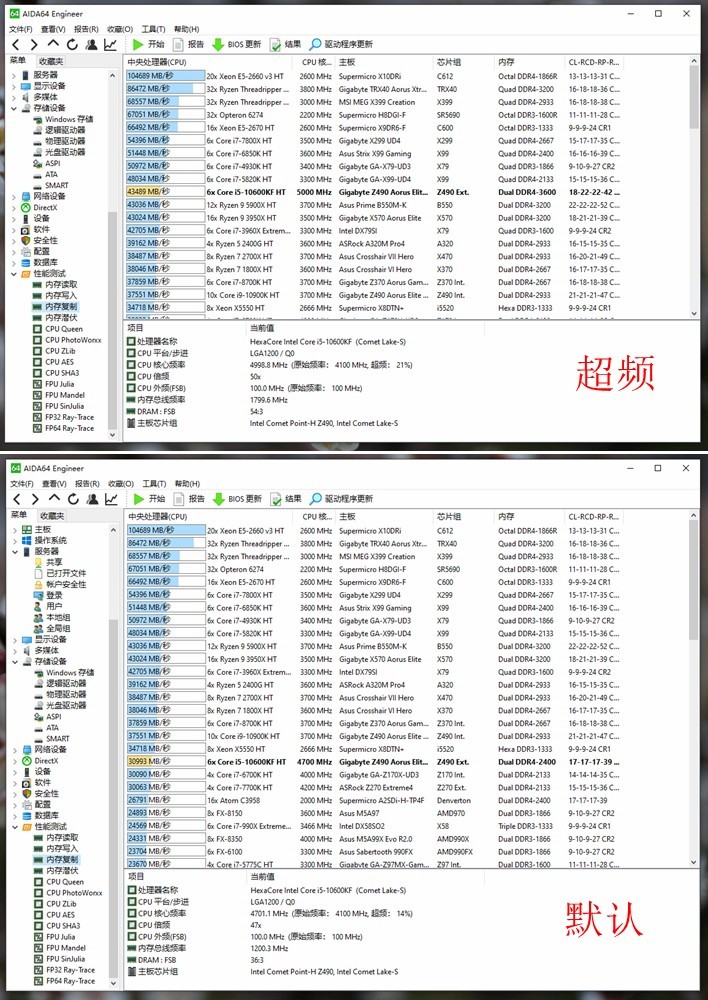Viewport: 708px width, 1000px height.
Task: Click the Up-level arrow in the 超频 window toolbar
Action: (53, 43)
